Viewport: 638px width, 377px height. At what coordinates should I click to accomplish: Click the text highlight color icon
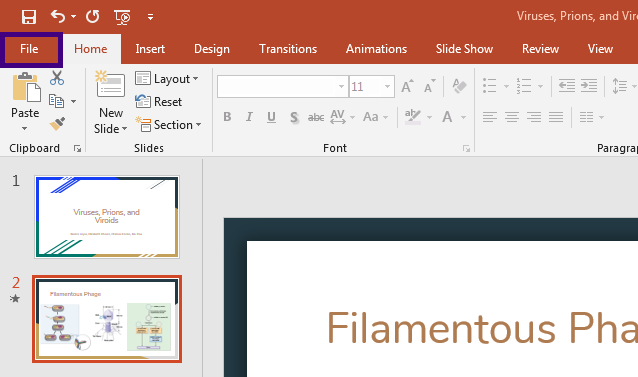(413, 117)
